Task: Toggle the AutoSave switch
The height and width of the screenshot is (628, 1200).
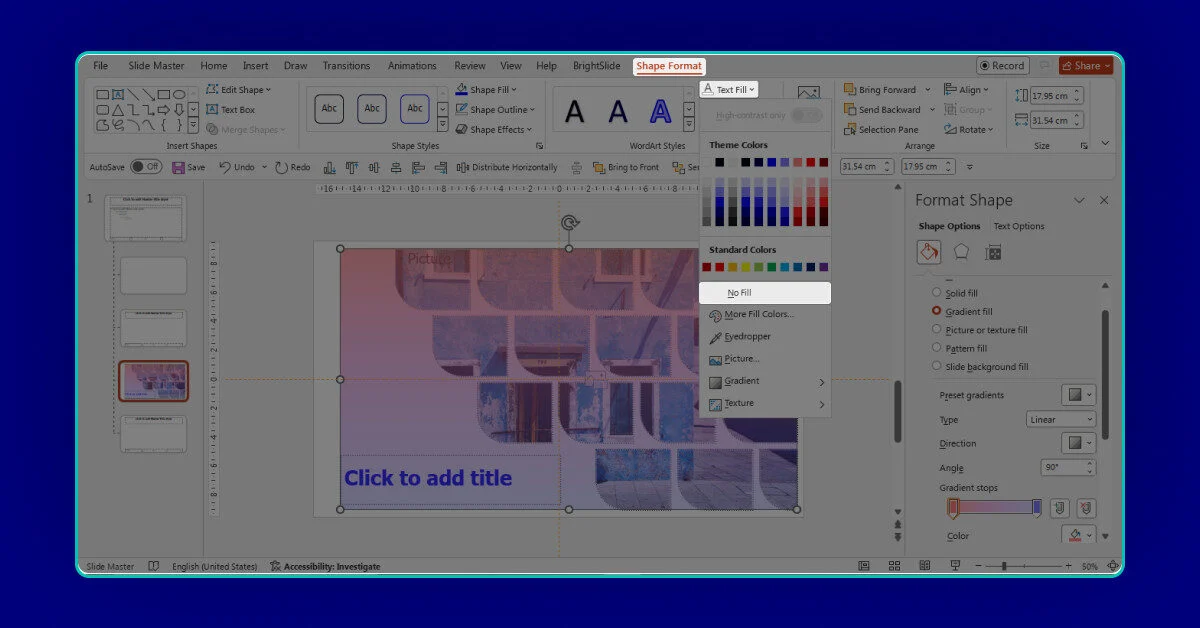Action: click(x=146, y=167)
